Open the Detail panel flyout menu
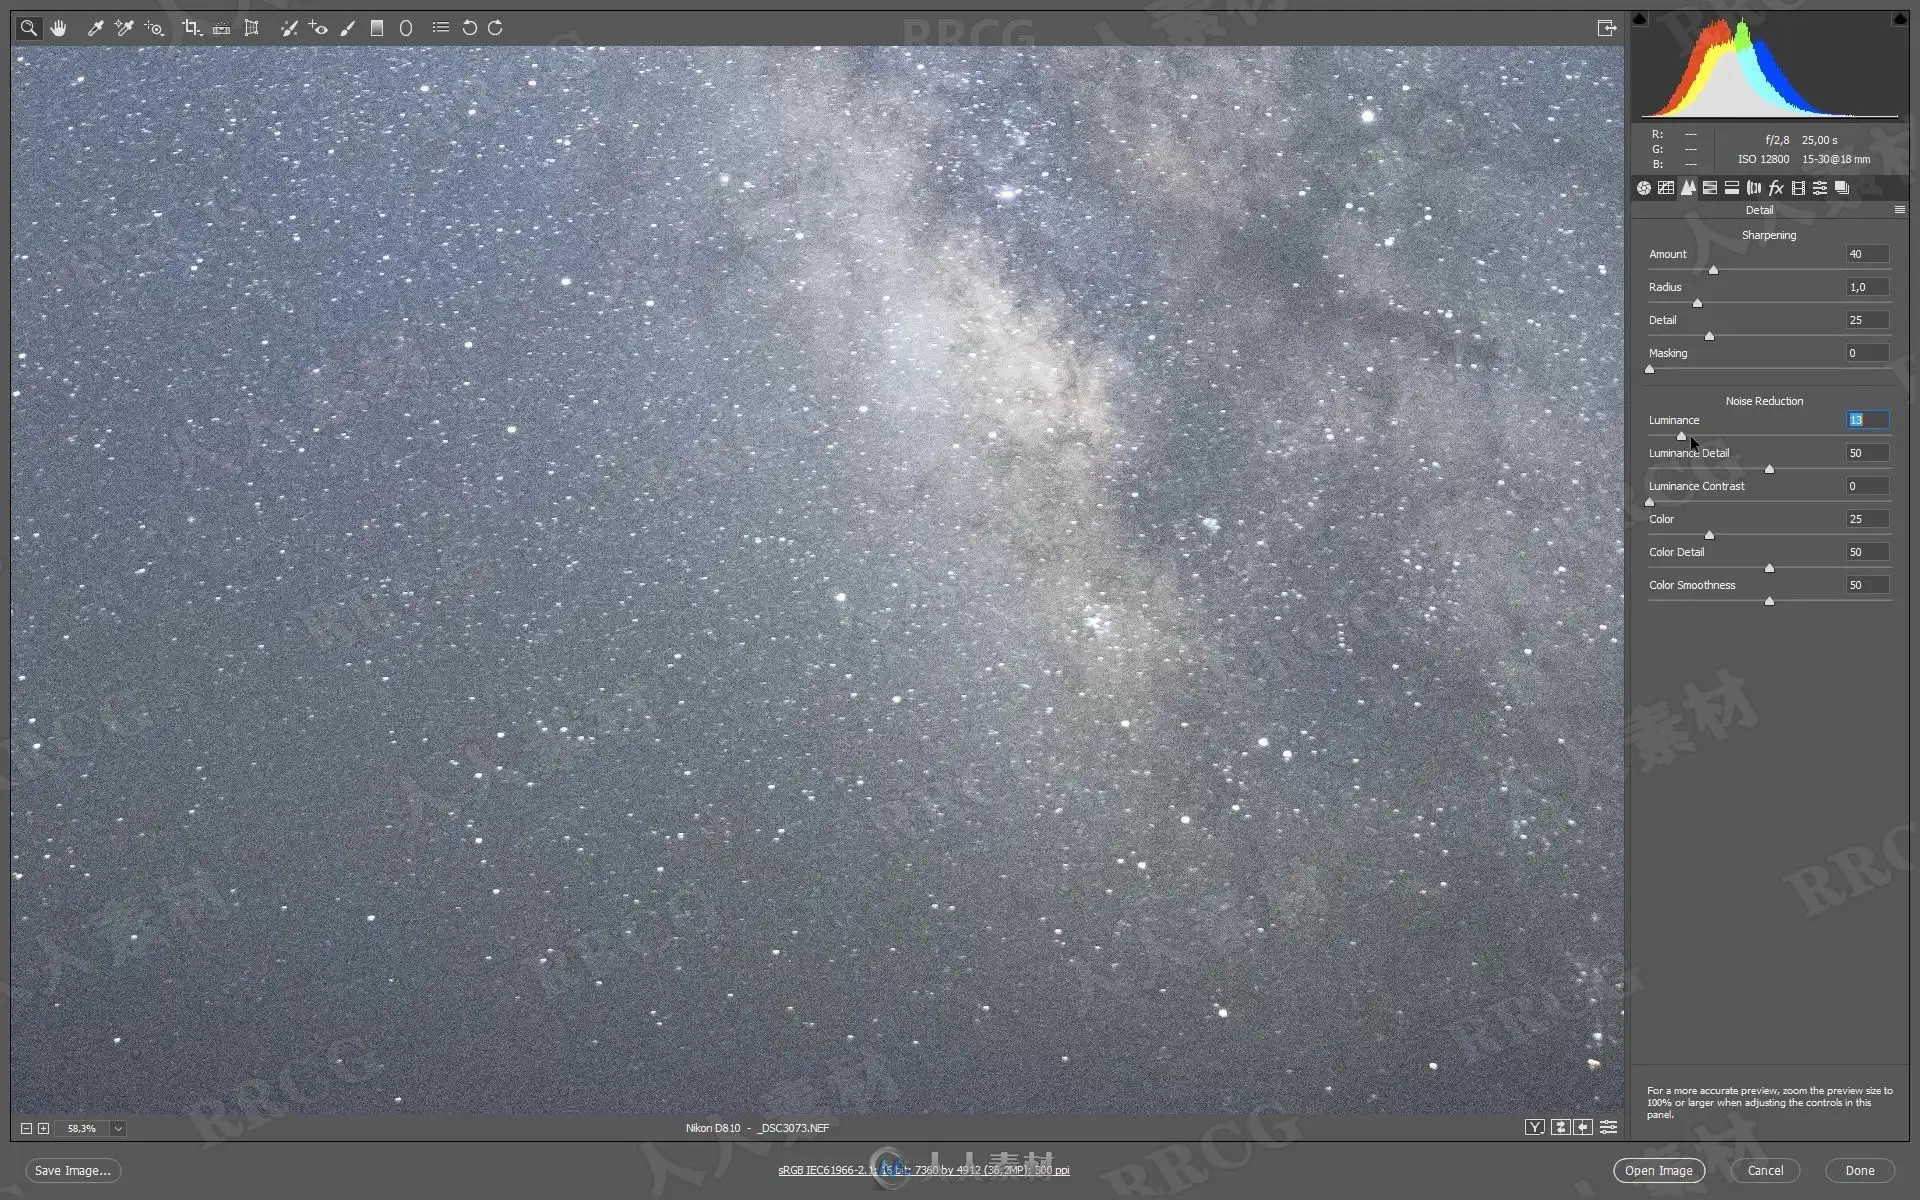The image size is (1920, 1200). pyautogui.click(x=1899, y=210)
